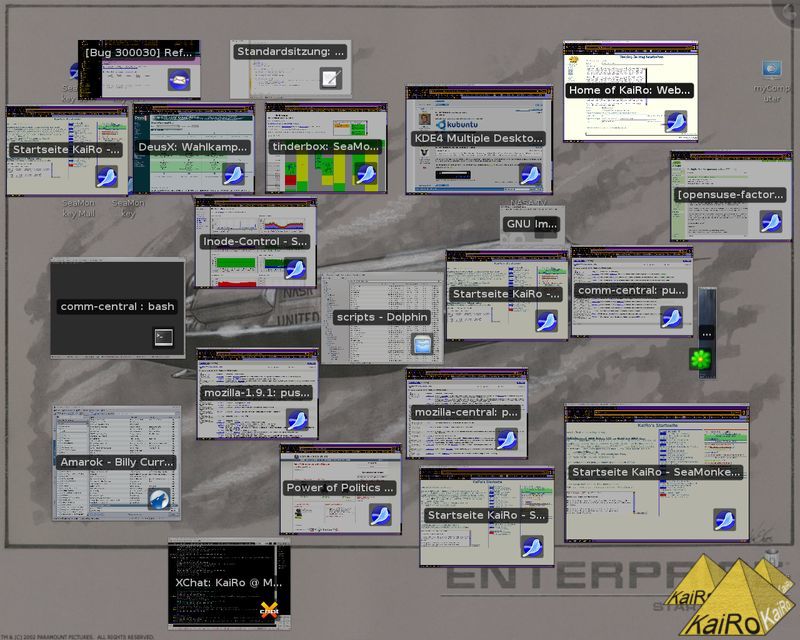Select the 'mozilla-central: p...' caption
Viewport: 800px width, 640px height.
coord(466,412)
